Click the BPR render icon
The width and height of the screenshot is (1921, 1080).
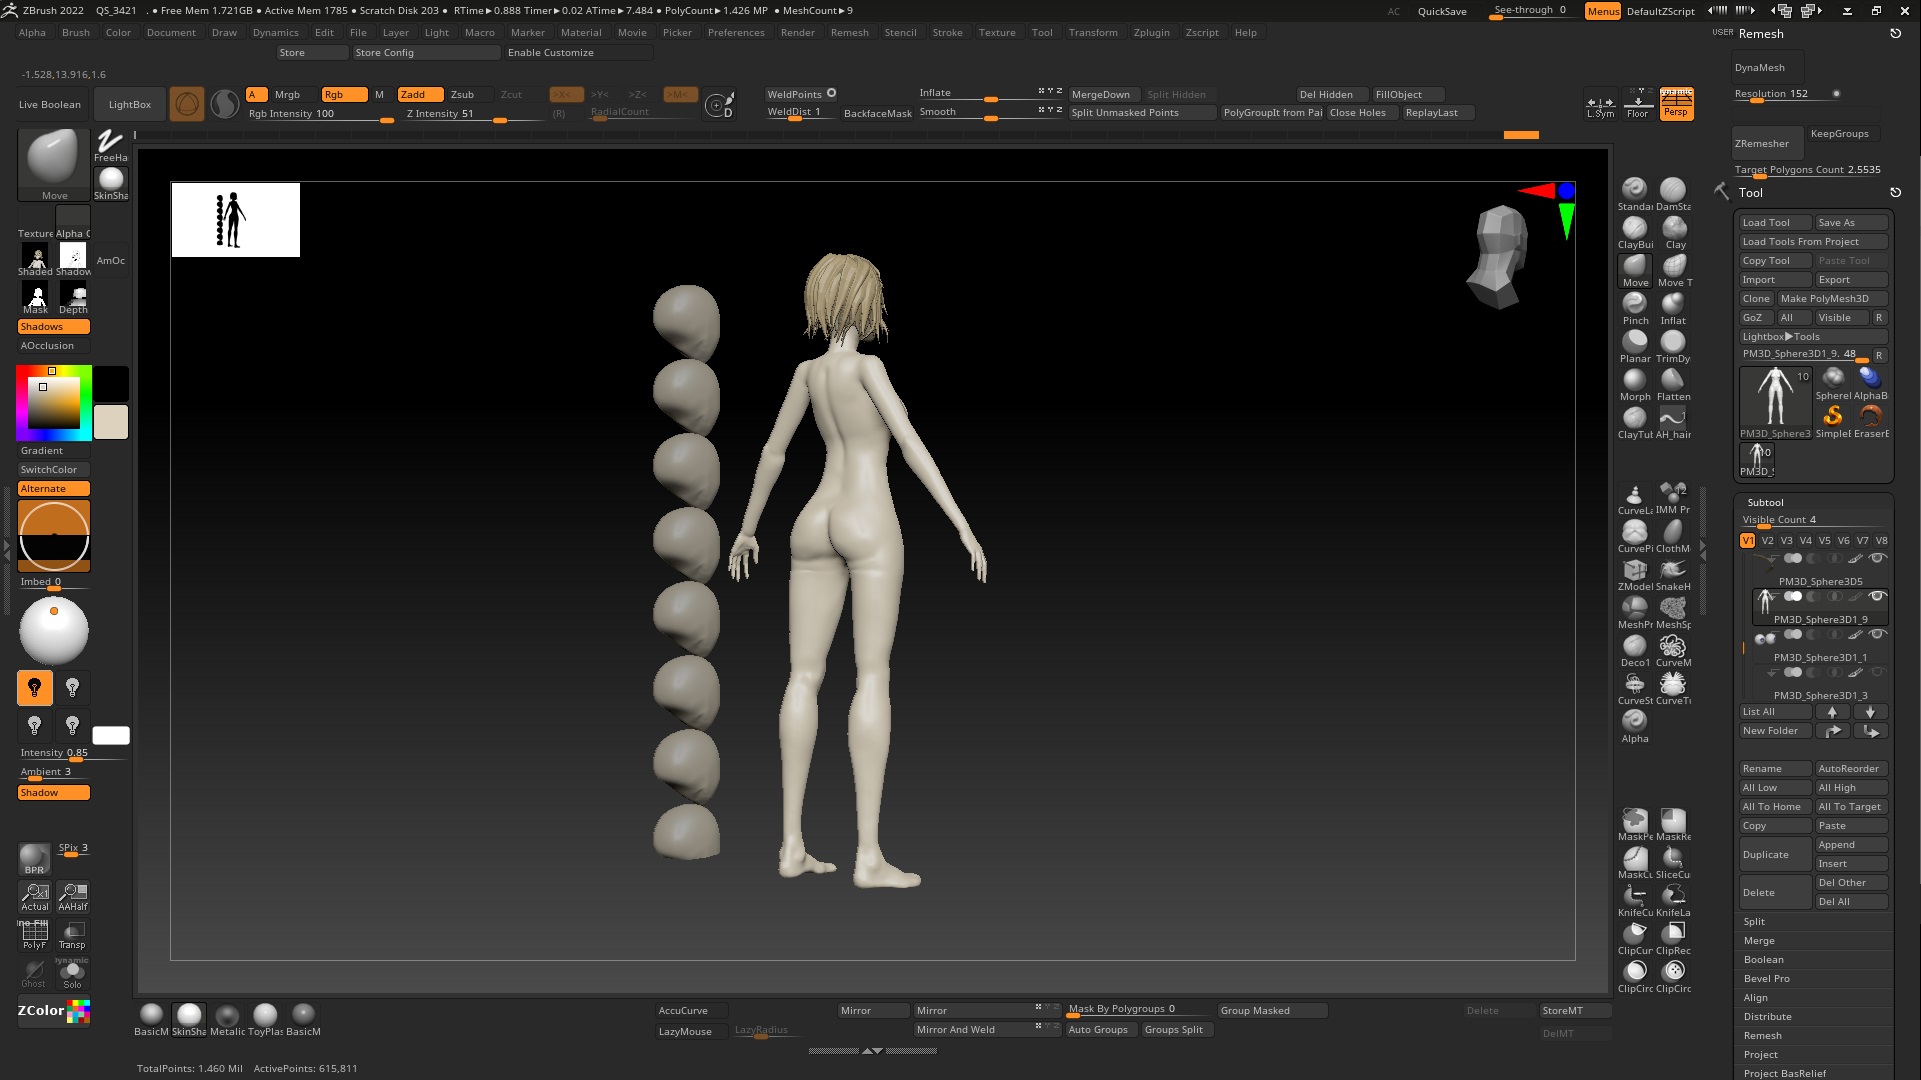34,858
